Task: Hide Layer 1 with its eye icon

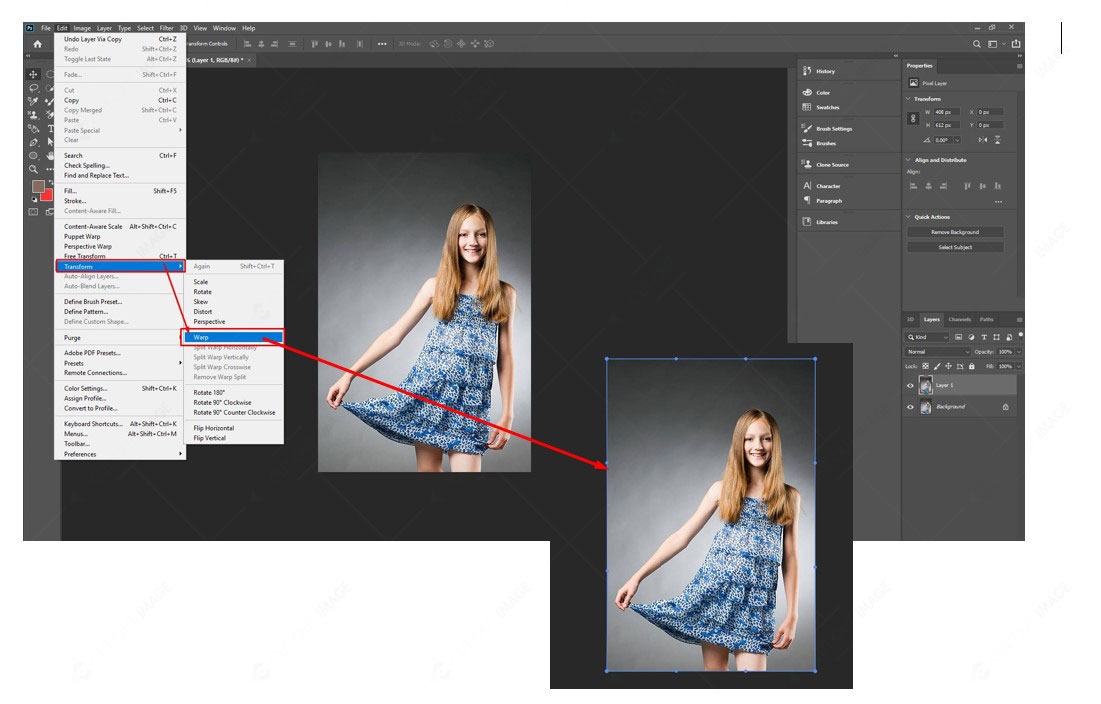Action: [x=910, y=385]
